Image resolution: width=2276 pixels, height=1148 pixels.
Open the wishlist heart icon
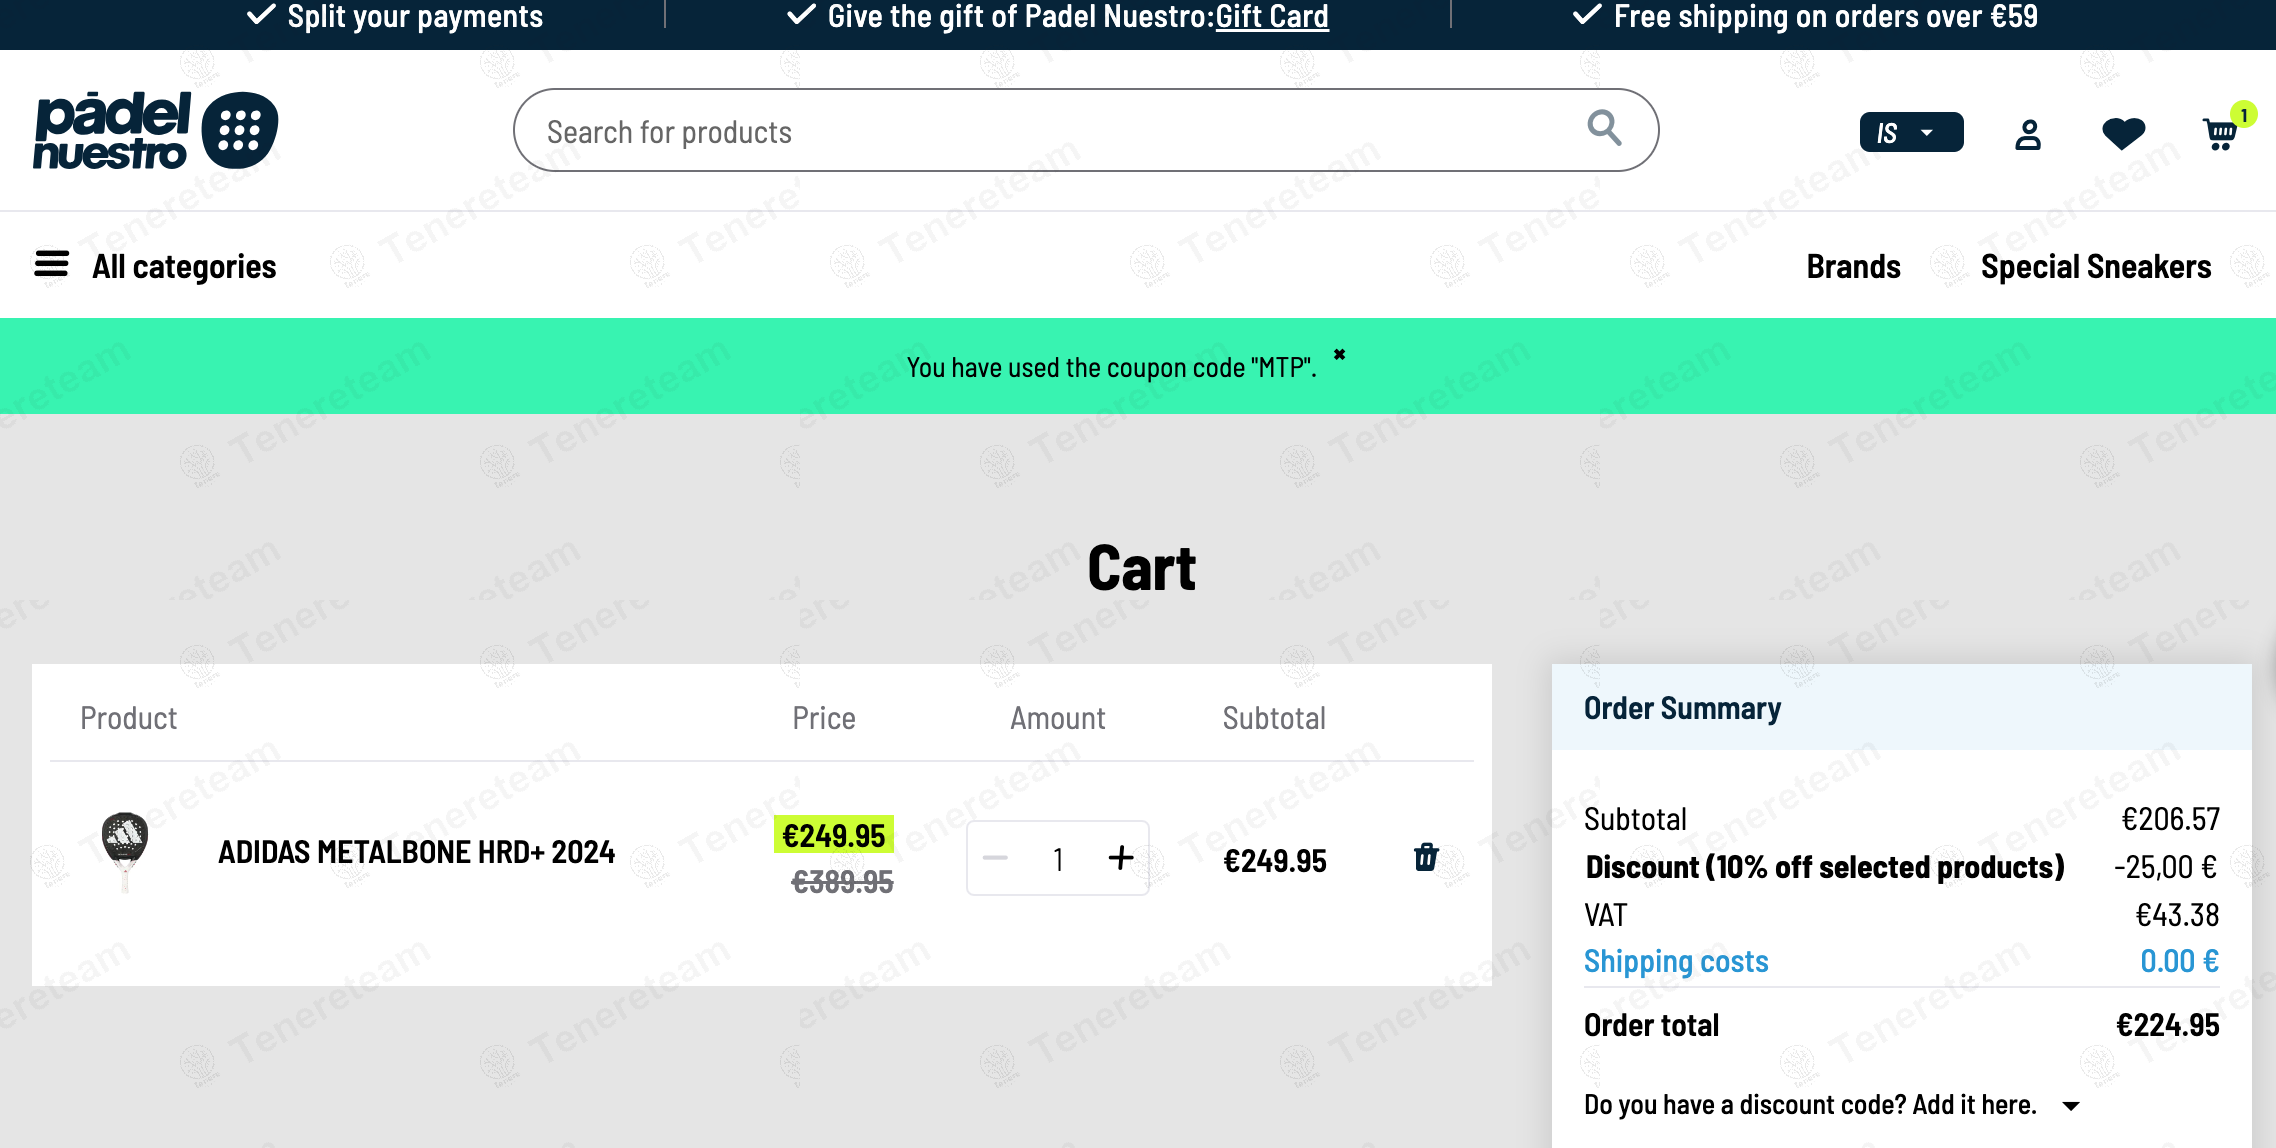pyautogui.click(x=2123, y=133)
